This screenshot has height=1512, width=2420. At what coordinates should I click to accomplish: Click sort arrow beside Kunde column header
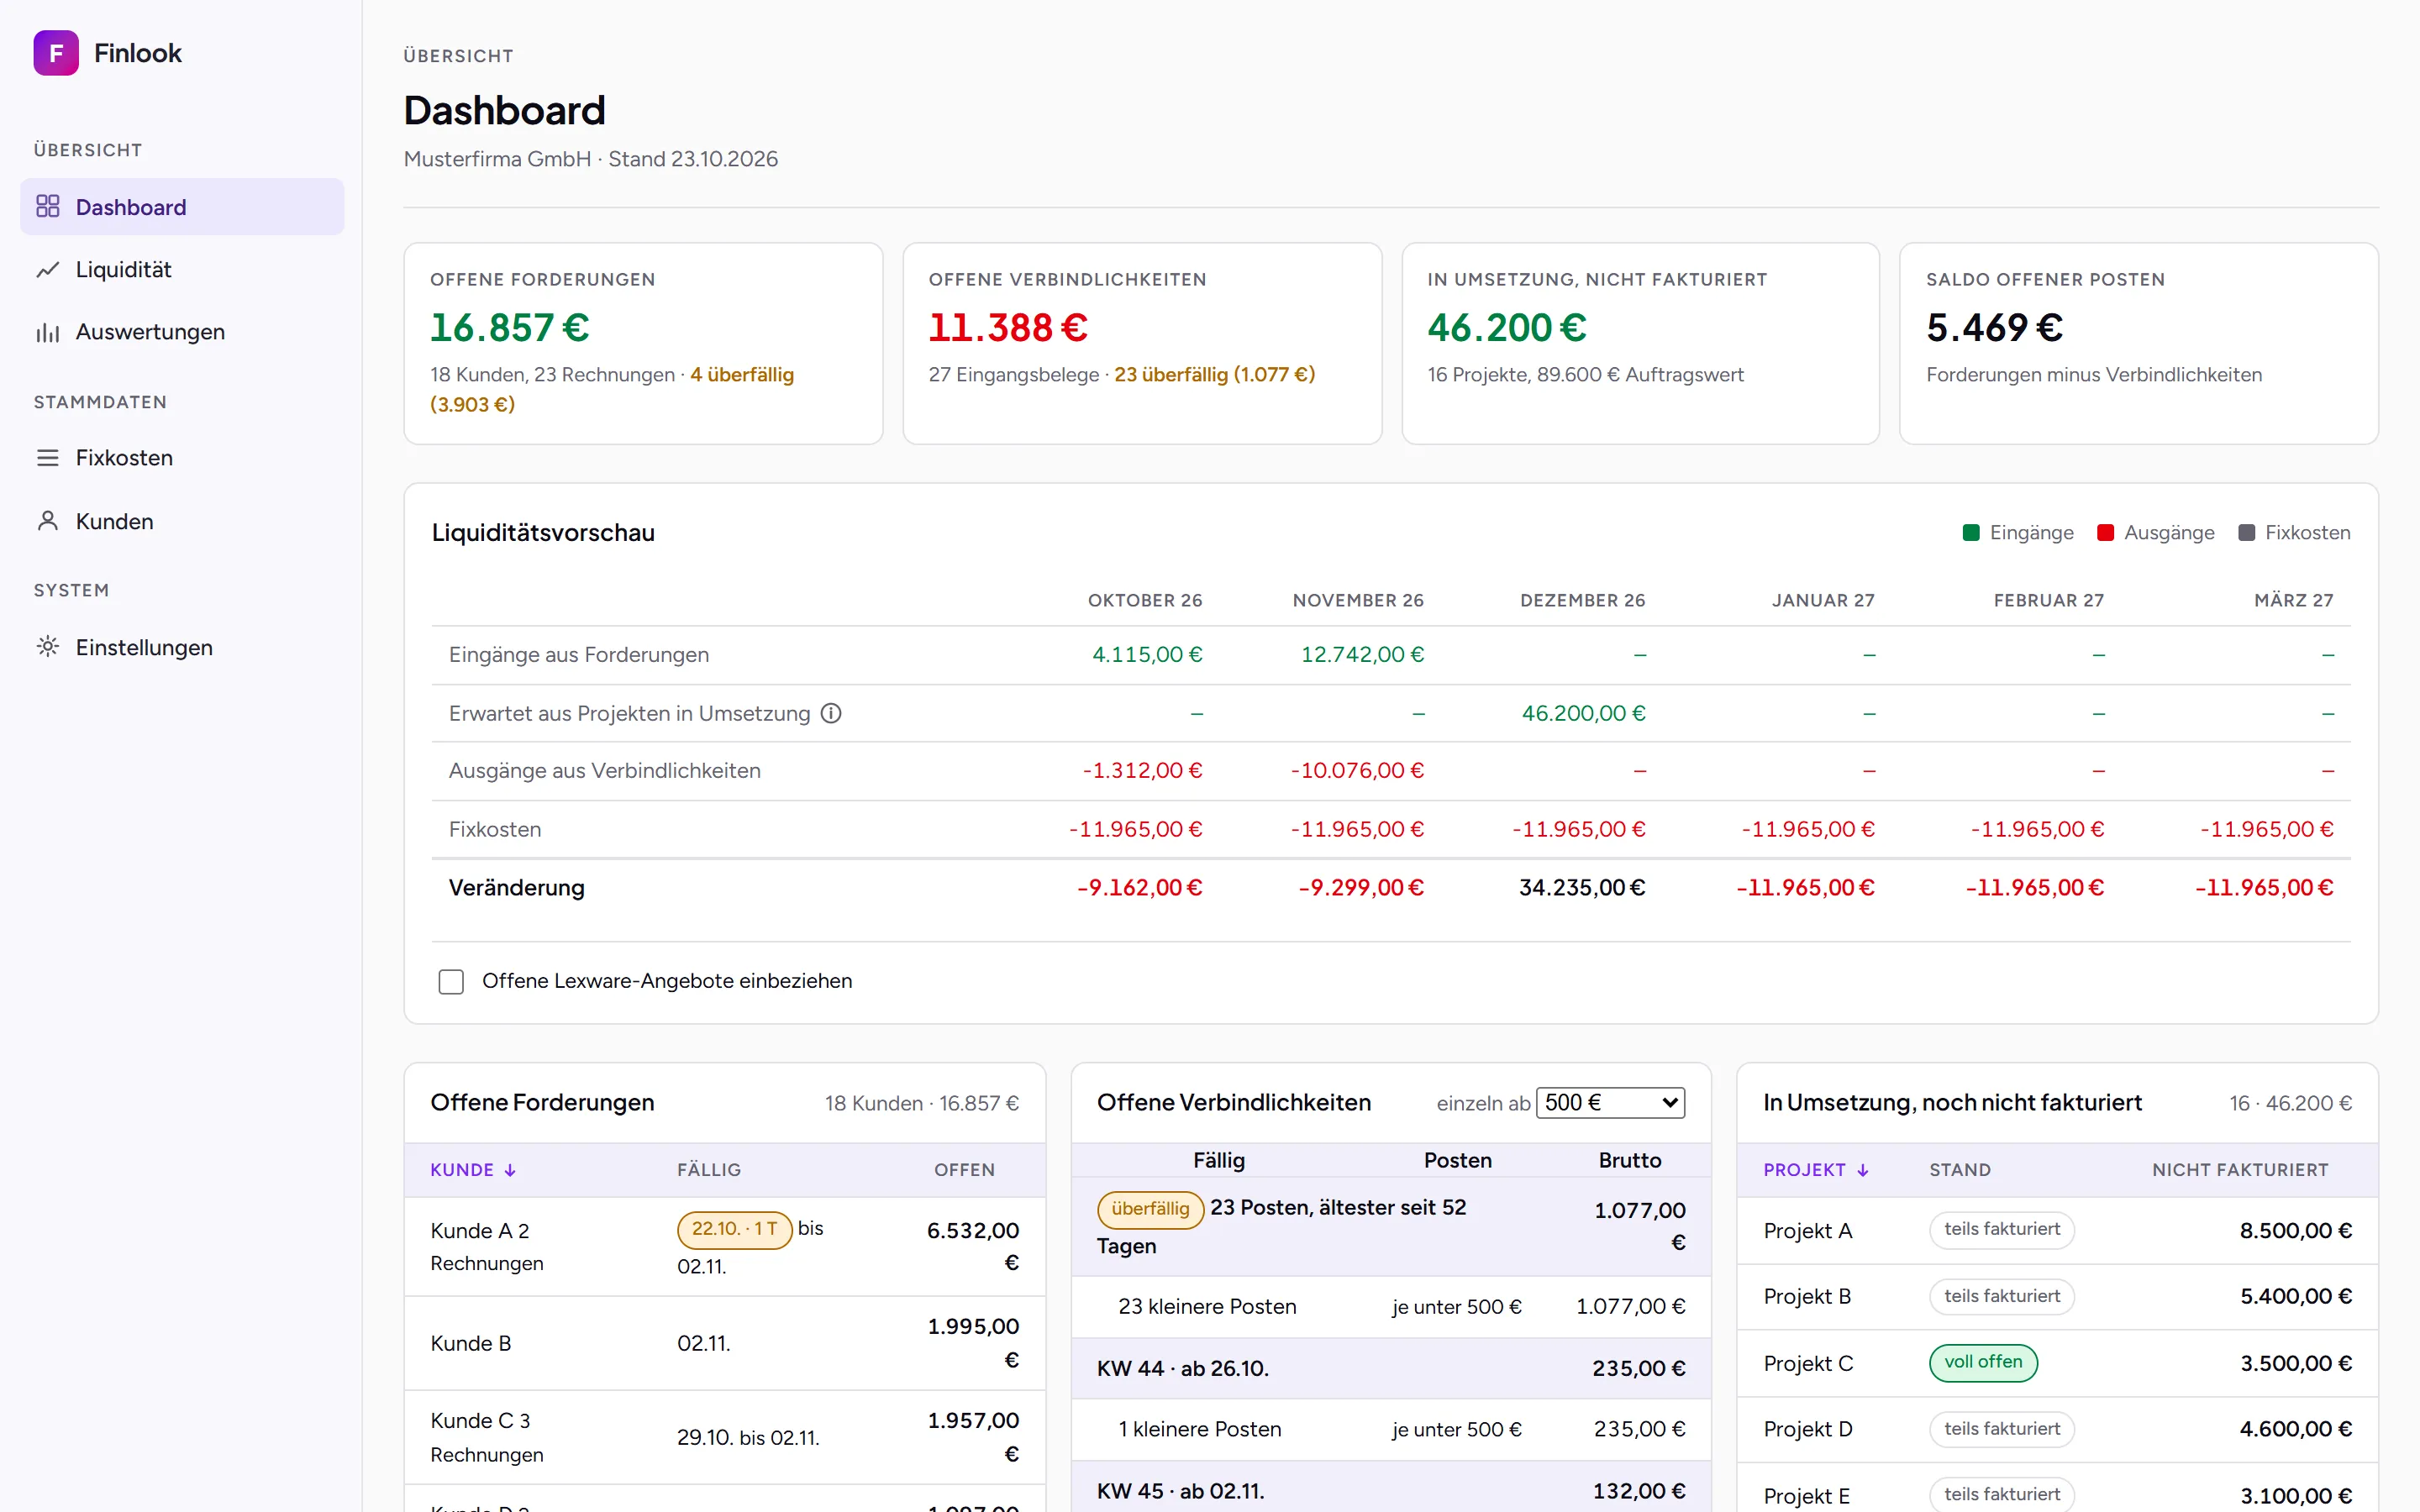510,1170
